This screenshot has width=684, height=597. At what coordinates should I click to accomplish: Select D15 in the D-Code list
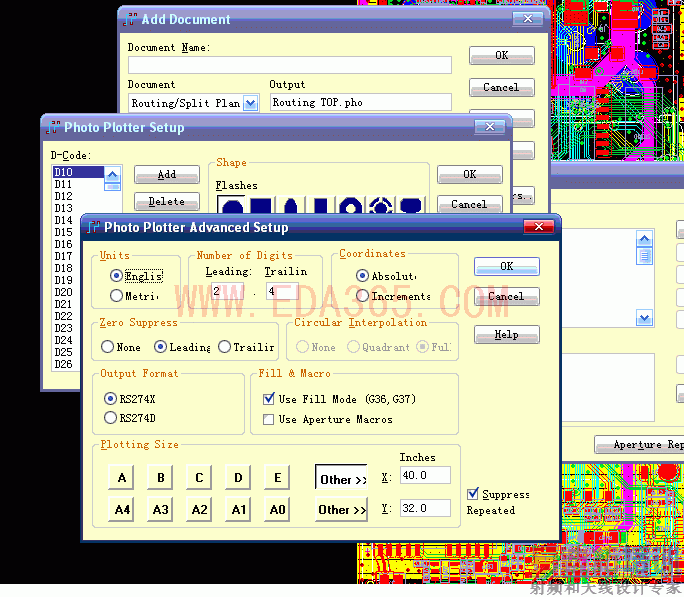click(64, 232)
